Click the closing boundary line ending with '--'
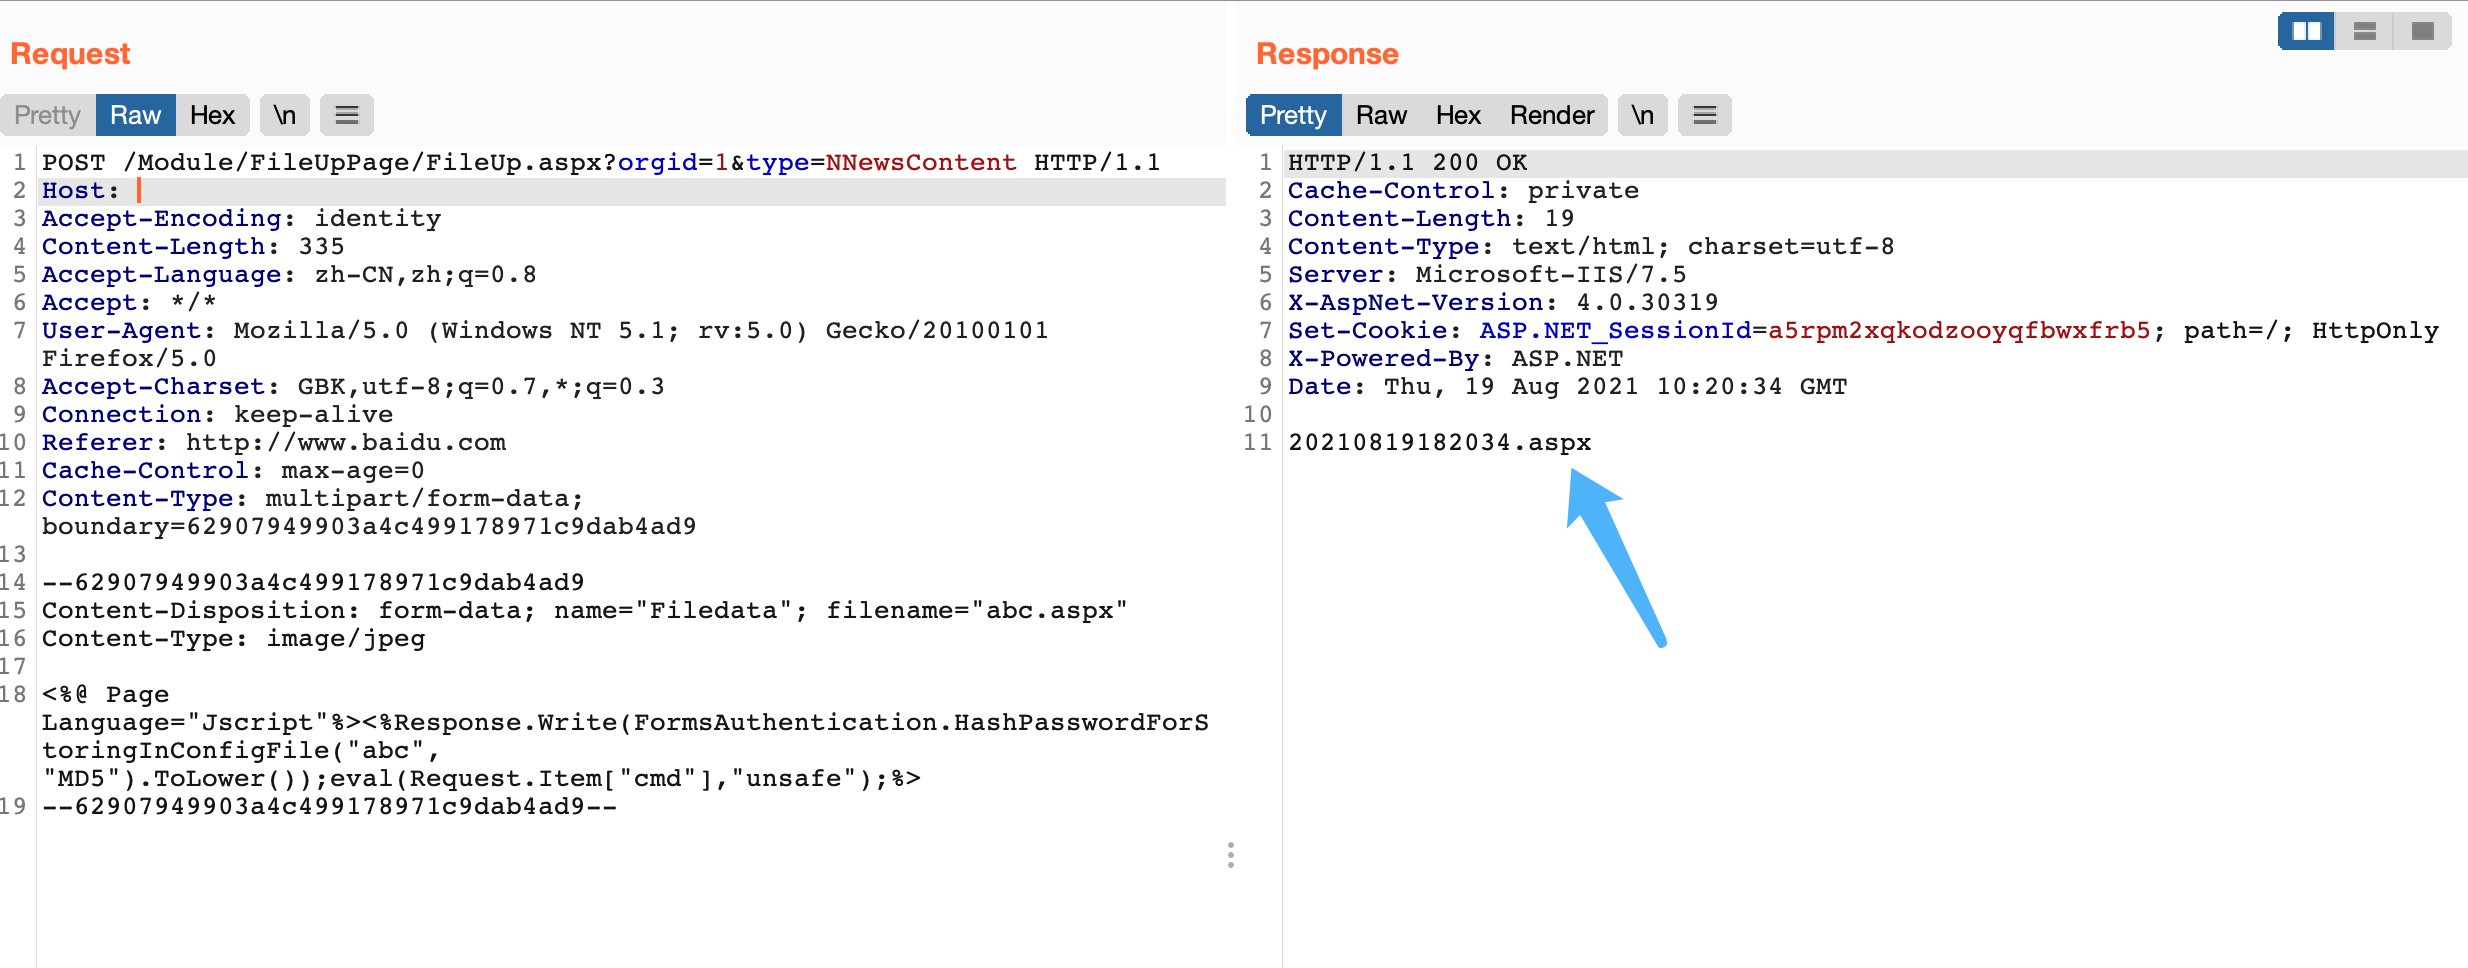 329,807
